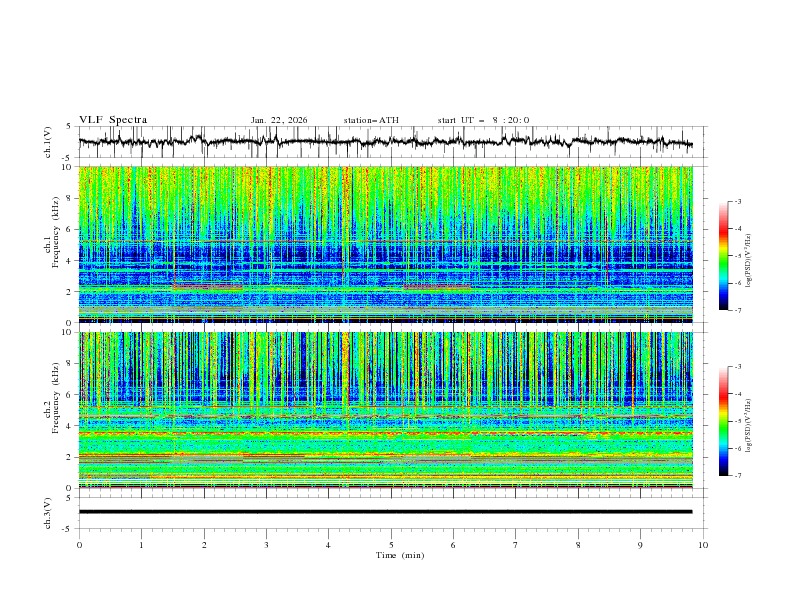Viewport: 792px width, 612px height.
Task: Click the lower PSD color scale bar
Action: pyautogui.click(x=724, y=421)
